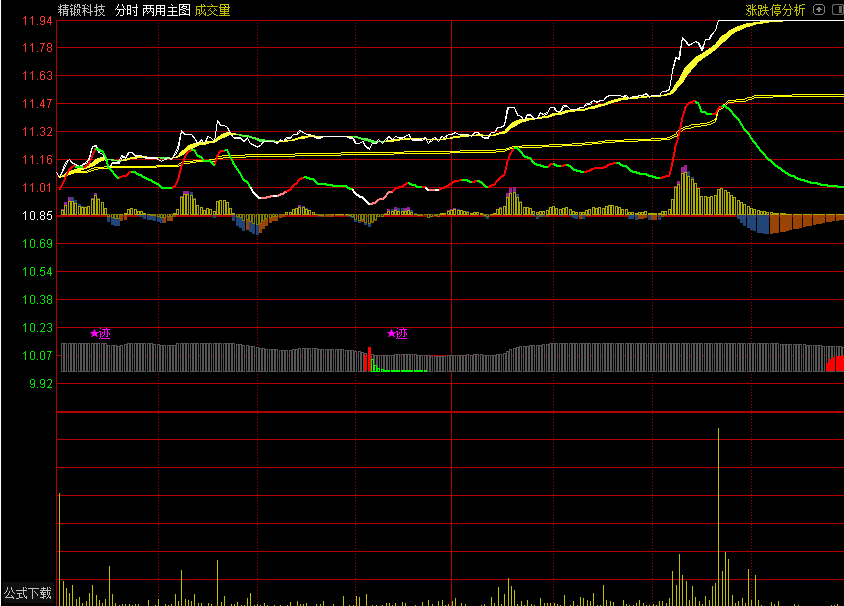Click the 10.23 price axis label
Viewport: 844px width, 606px height.
(37, 328)
